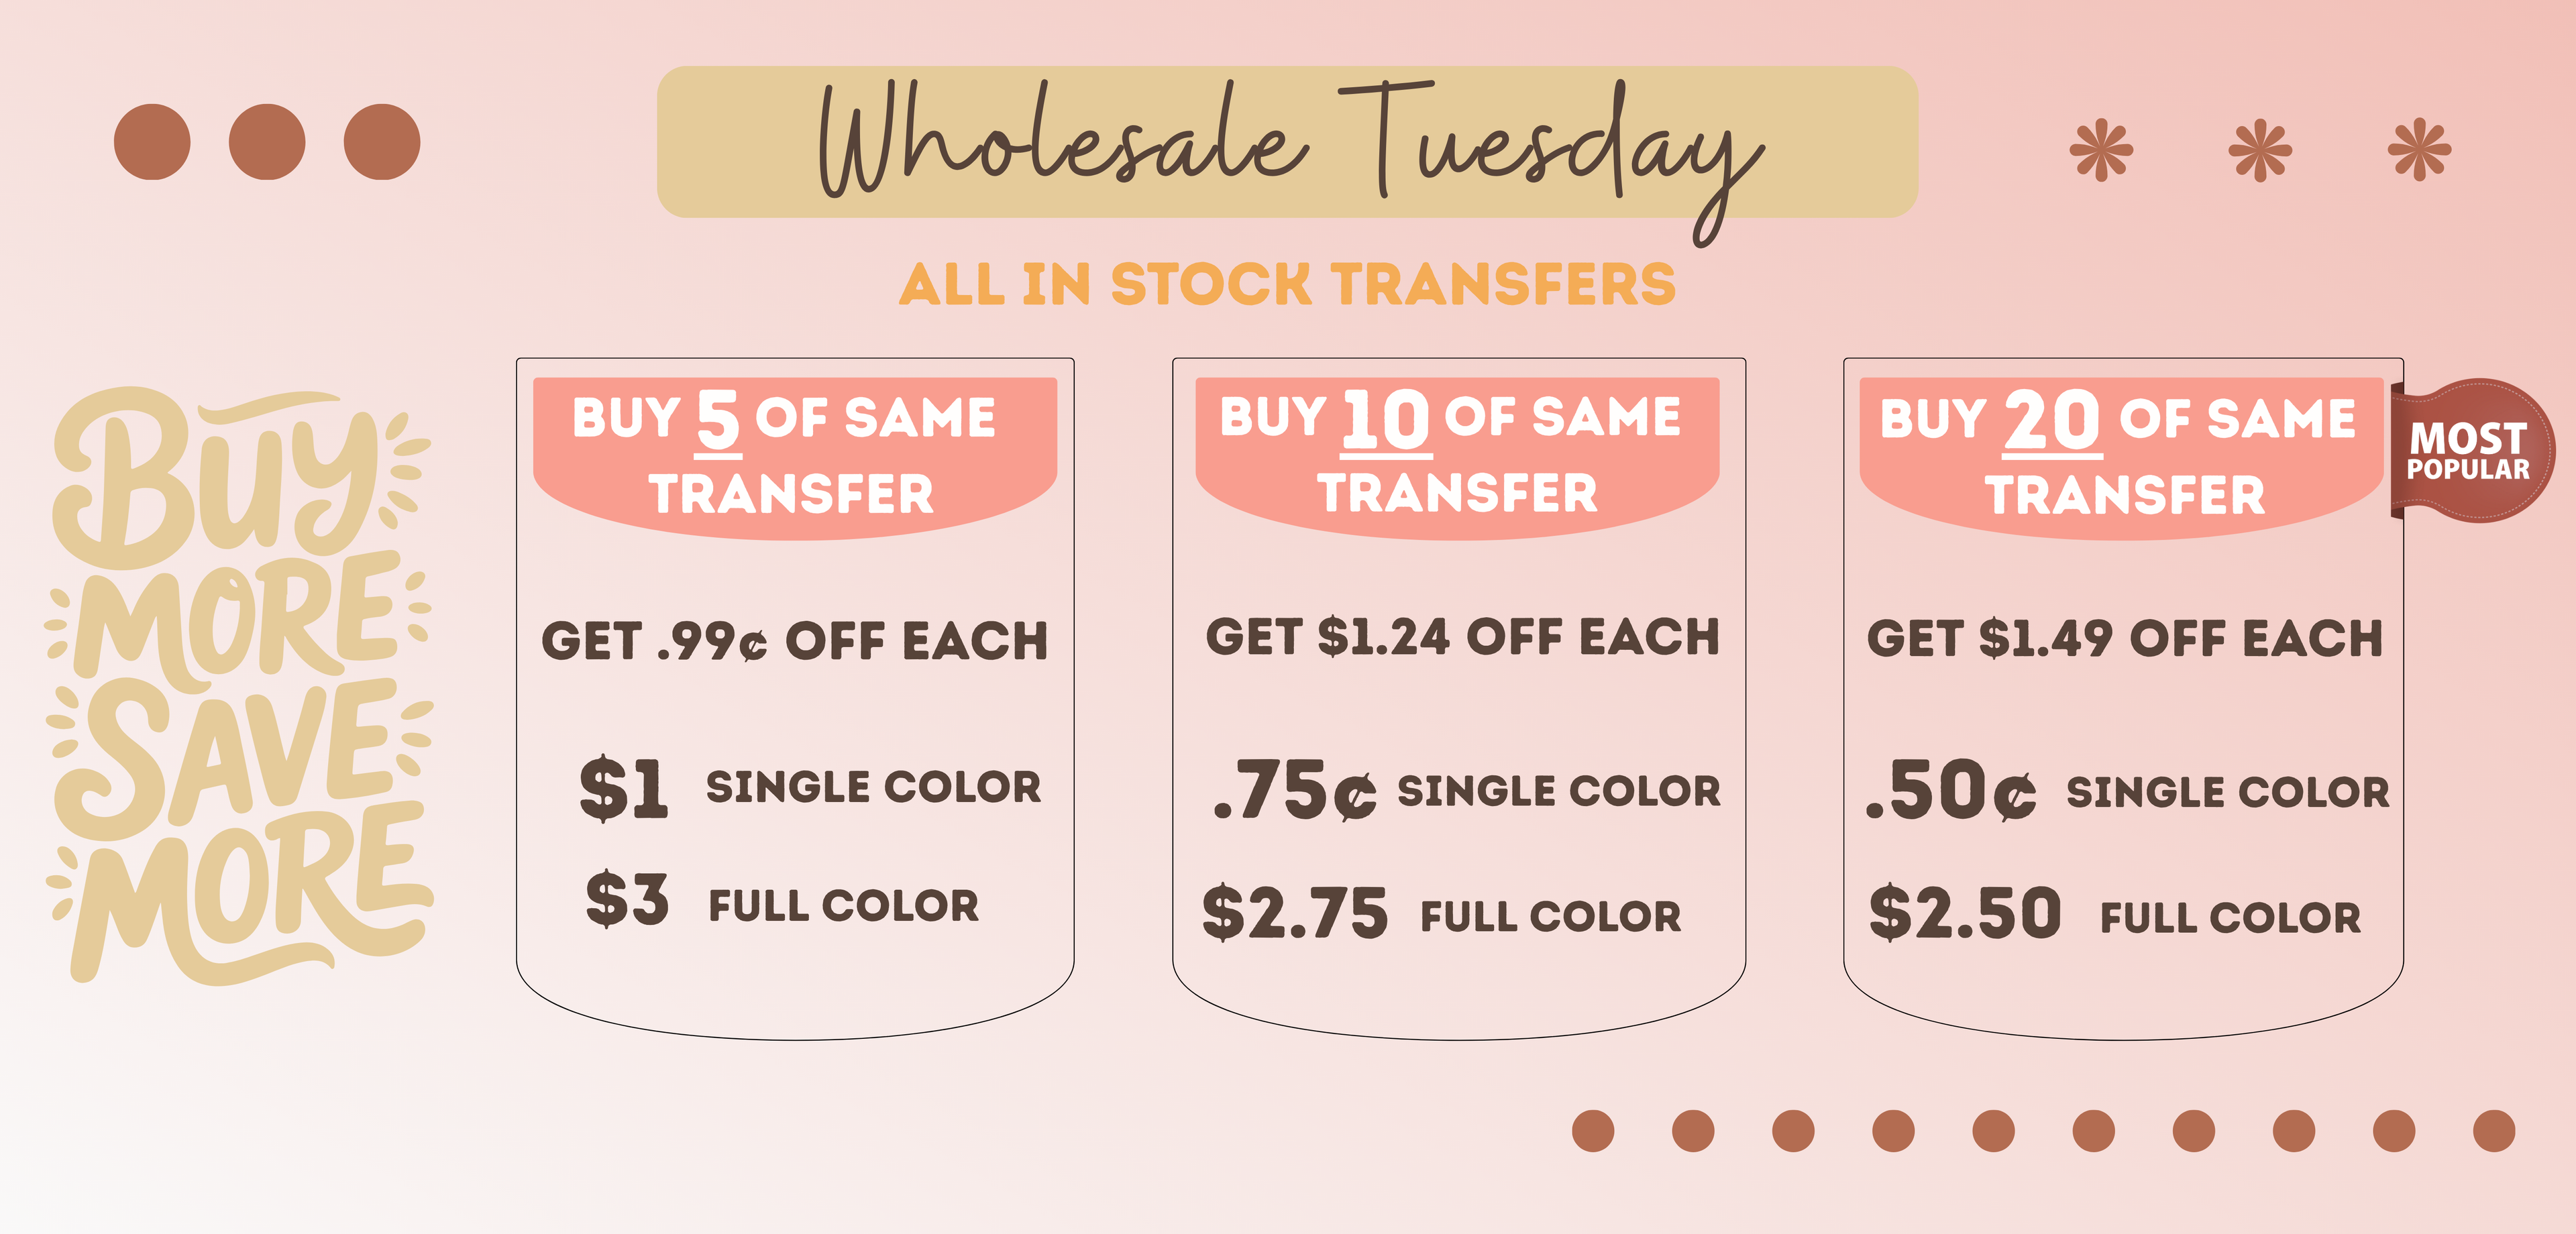Screen dimensions: 2576x1234
Task: Click the middle flower asterisk icon
Action: (x=2260, y=151)
